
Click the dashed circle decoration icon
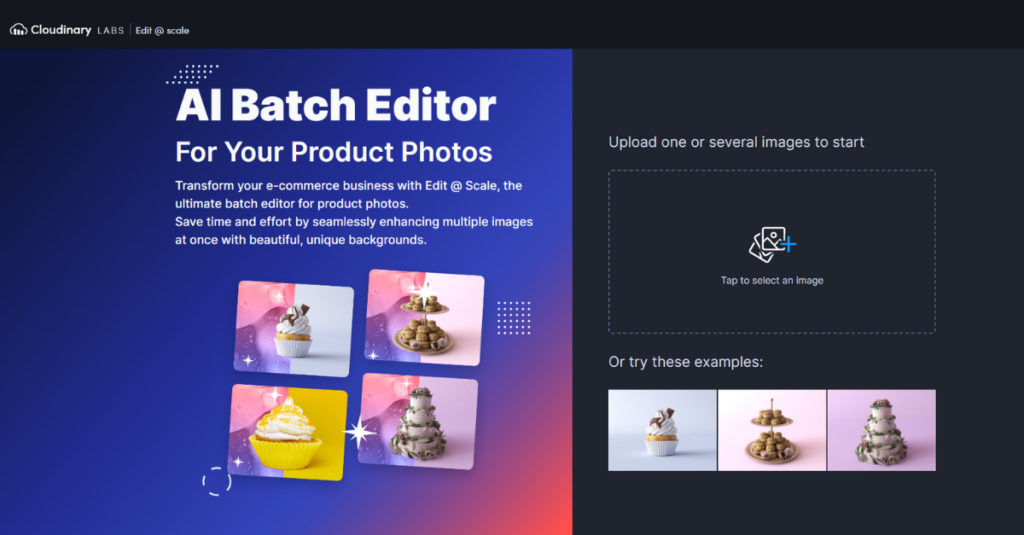[x=217, y=481]
